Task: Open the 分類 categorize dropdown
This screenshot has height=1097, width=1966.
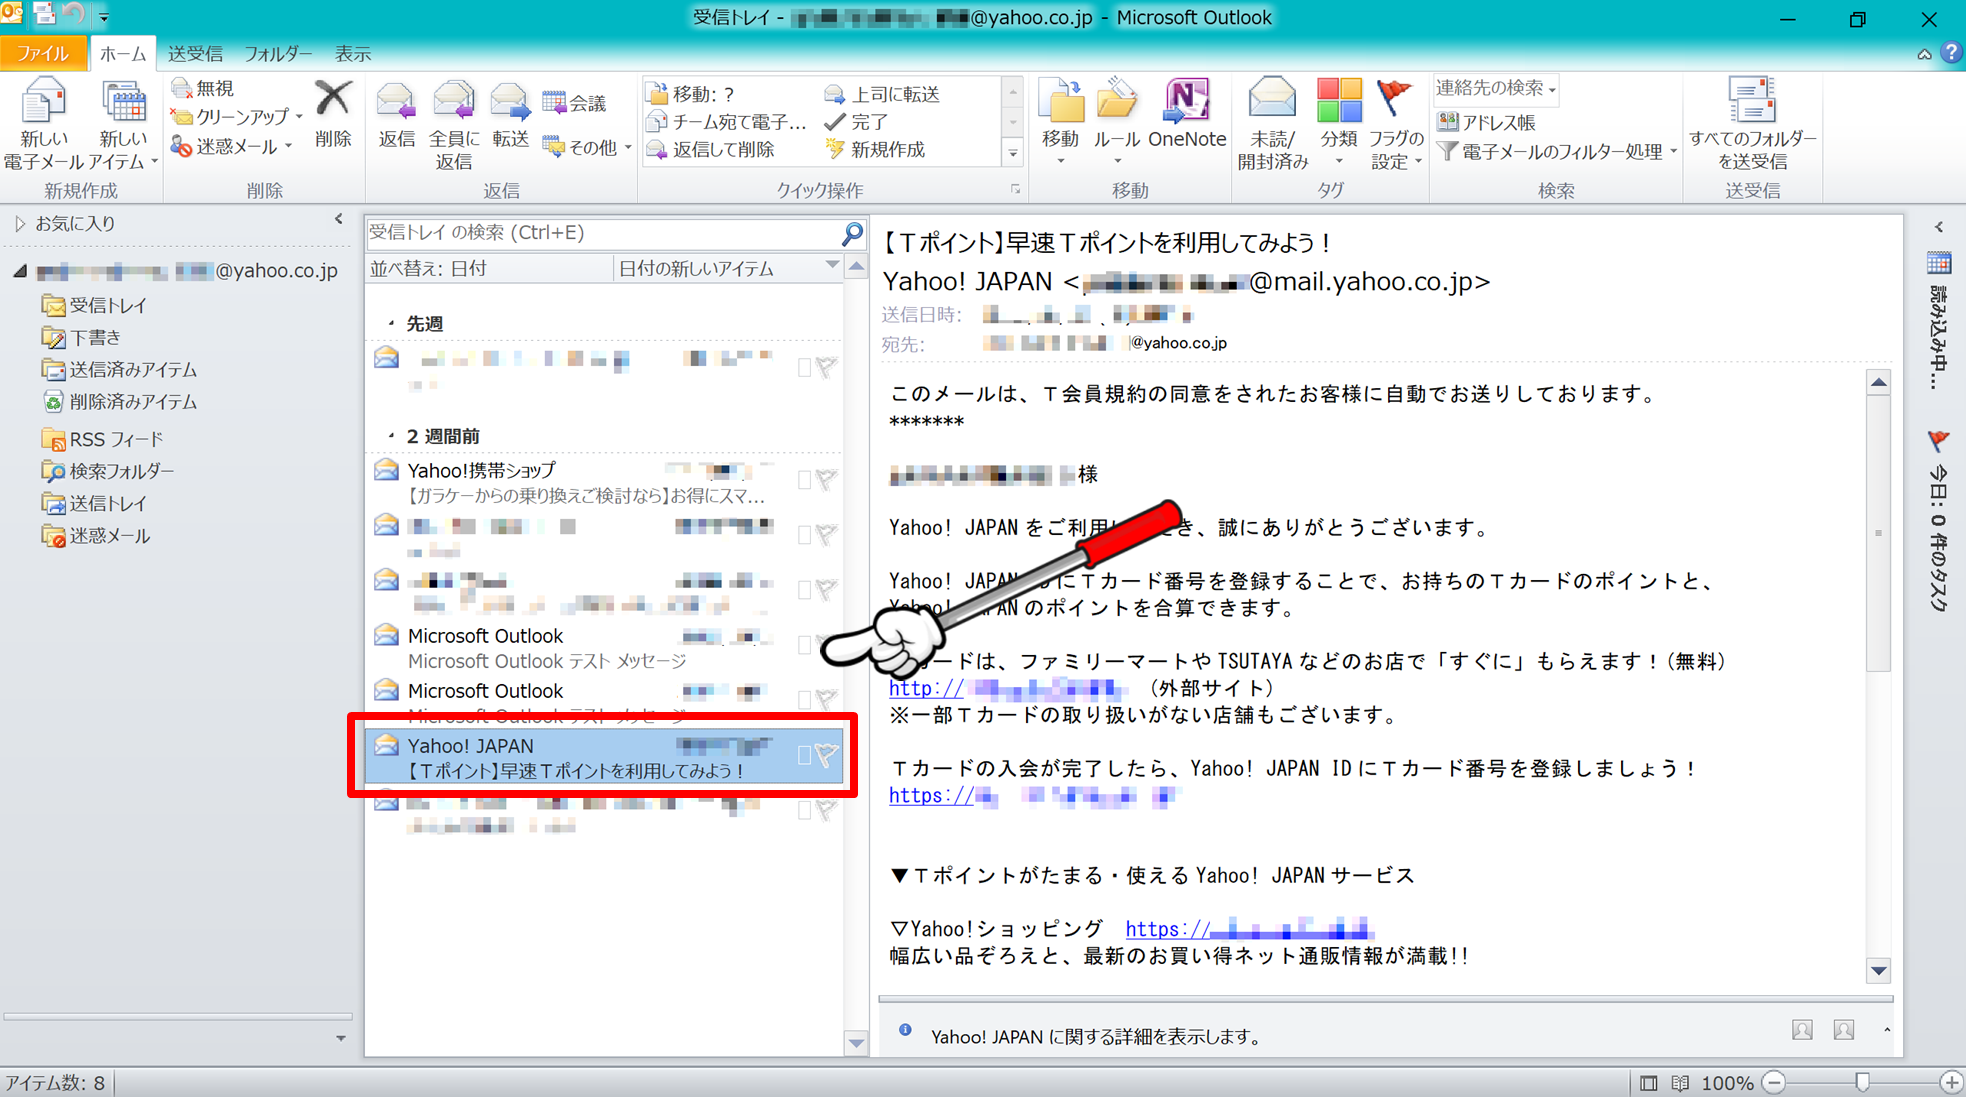Action: coord(1339,122)
